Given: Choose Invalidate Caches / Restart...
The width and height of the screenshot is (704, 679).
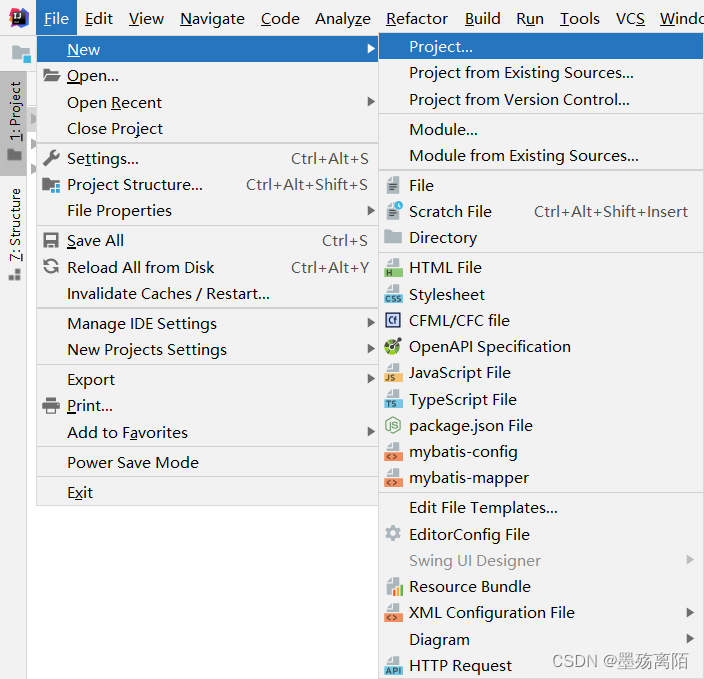Looking at the screenshot, I should 168,293.
